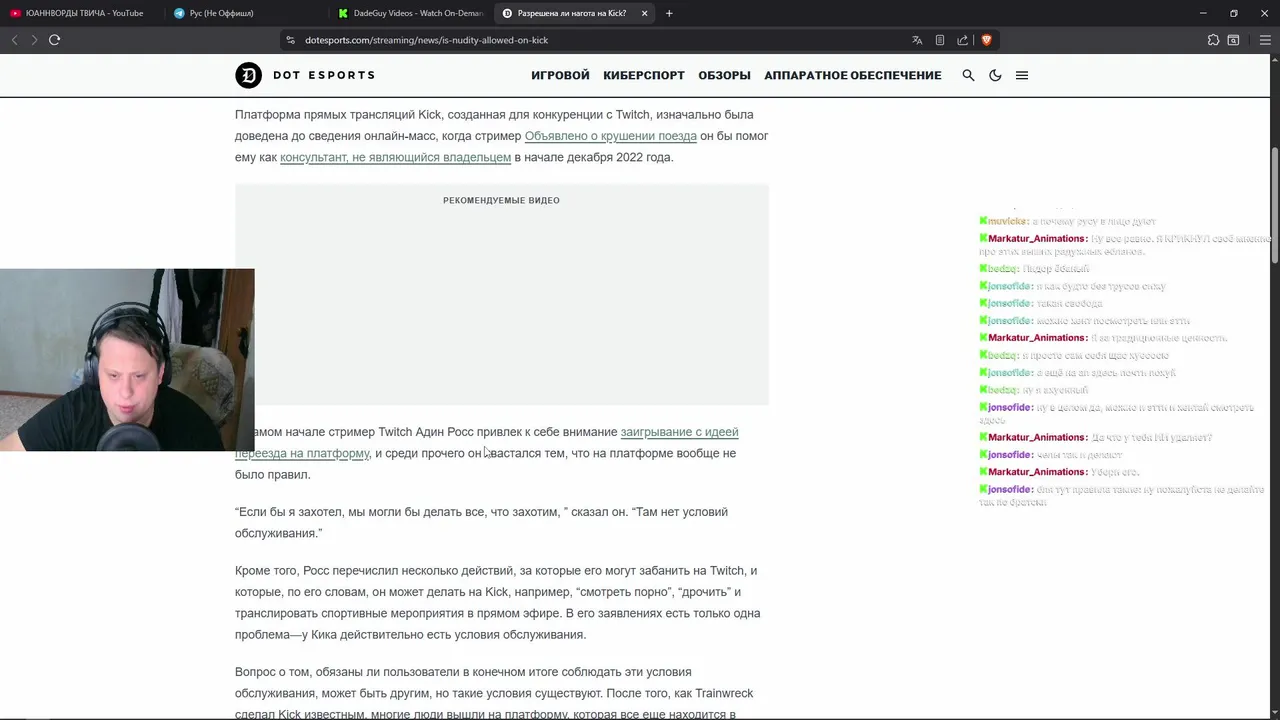
Task: Open reader mode from the address bar
Action: point(940,40)
